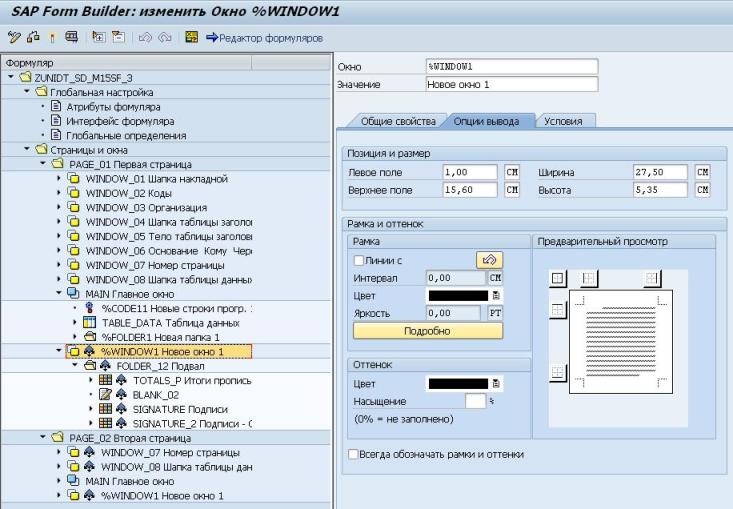Viewport: 733px width, 509px height.
Task: Collapse FOLDER_12 Подвал node
Action: (x=75, y=365)
